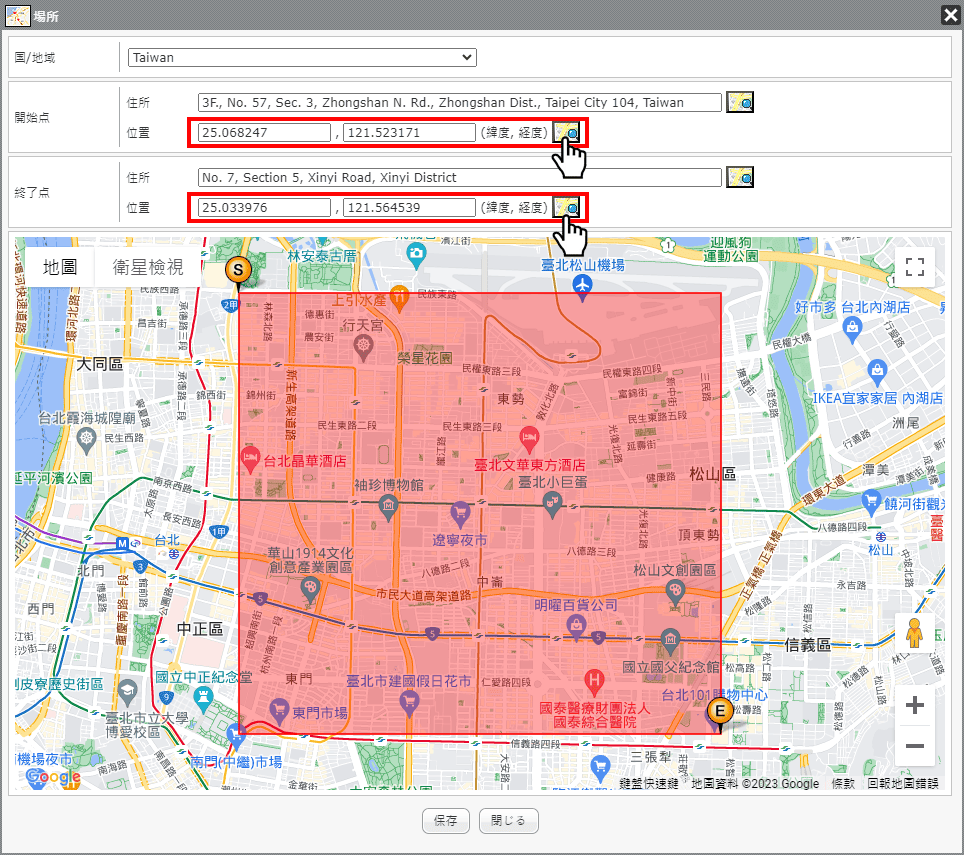
Task: Search map by end point address icon
Action: pos(740,177)
